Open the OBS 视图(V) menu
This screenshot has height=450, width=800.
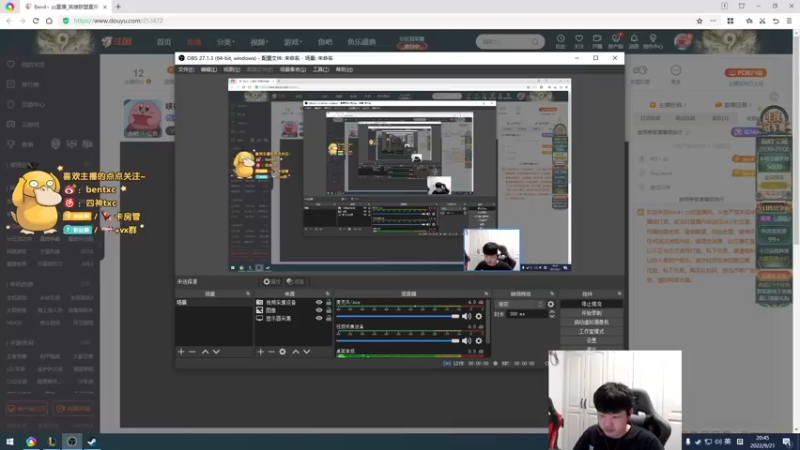click(x=231, y=69)
